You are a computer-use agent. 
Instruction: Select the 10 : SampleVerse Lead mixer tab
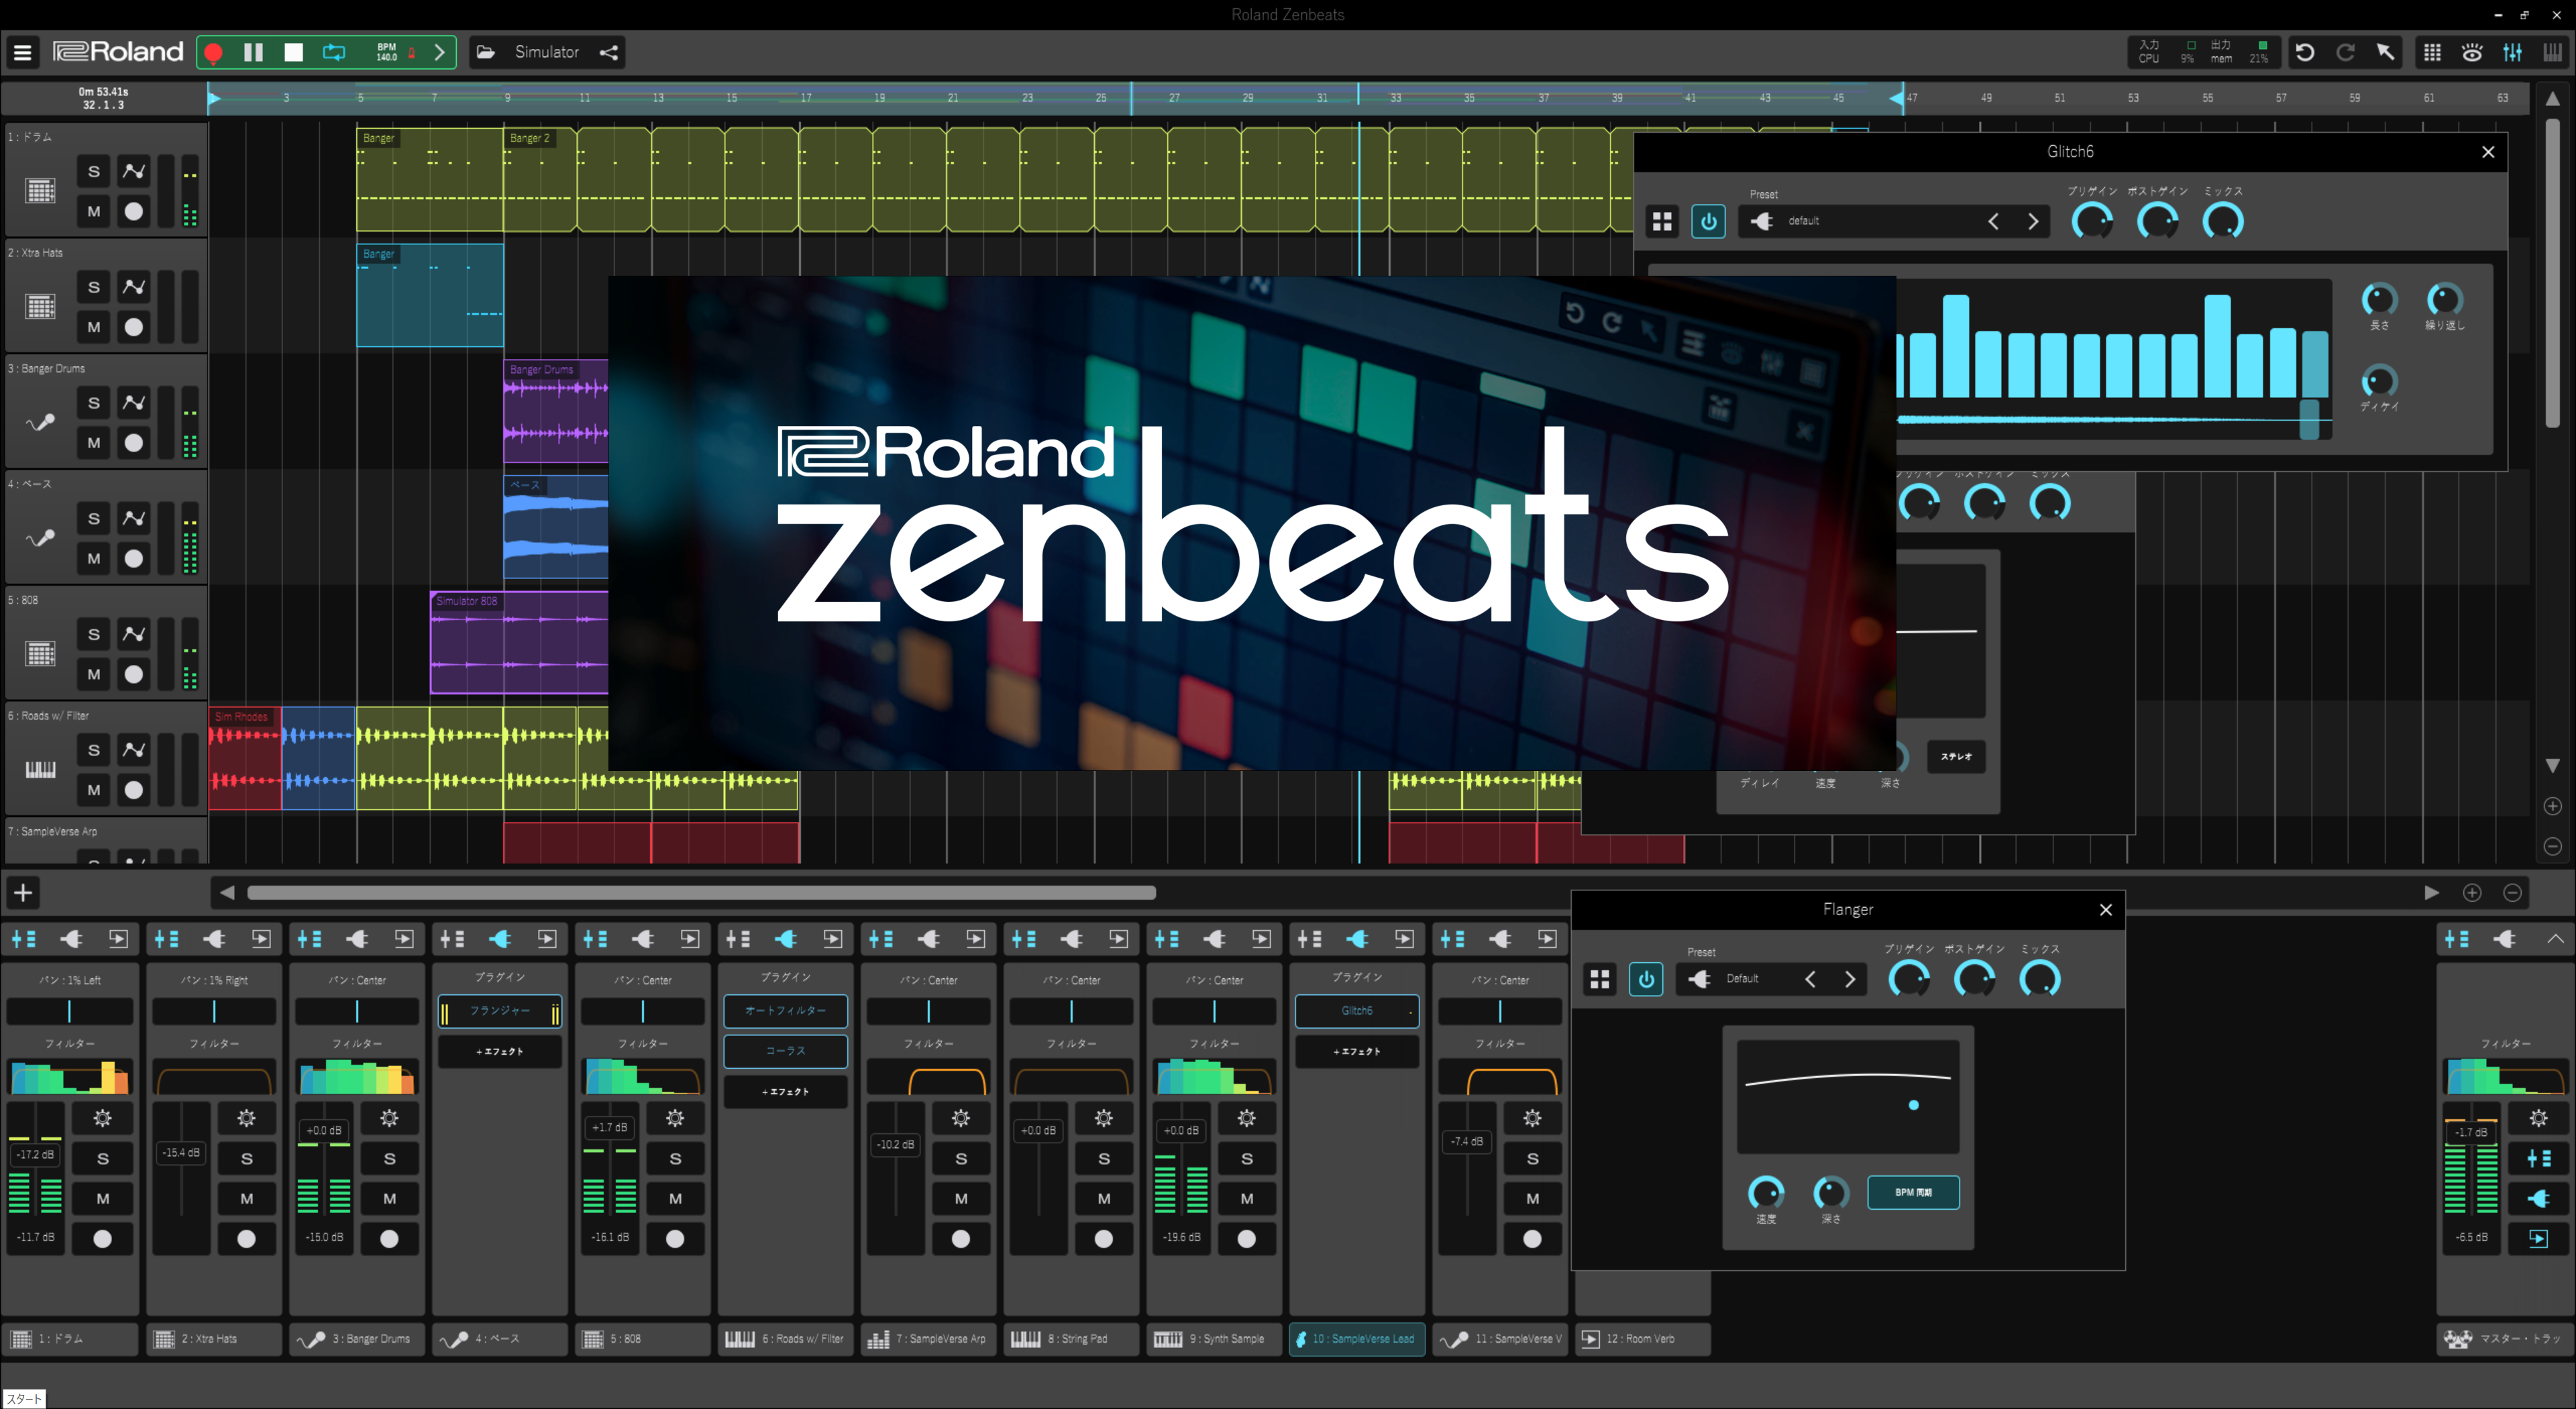point(1357,1338)
